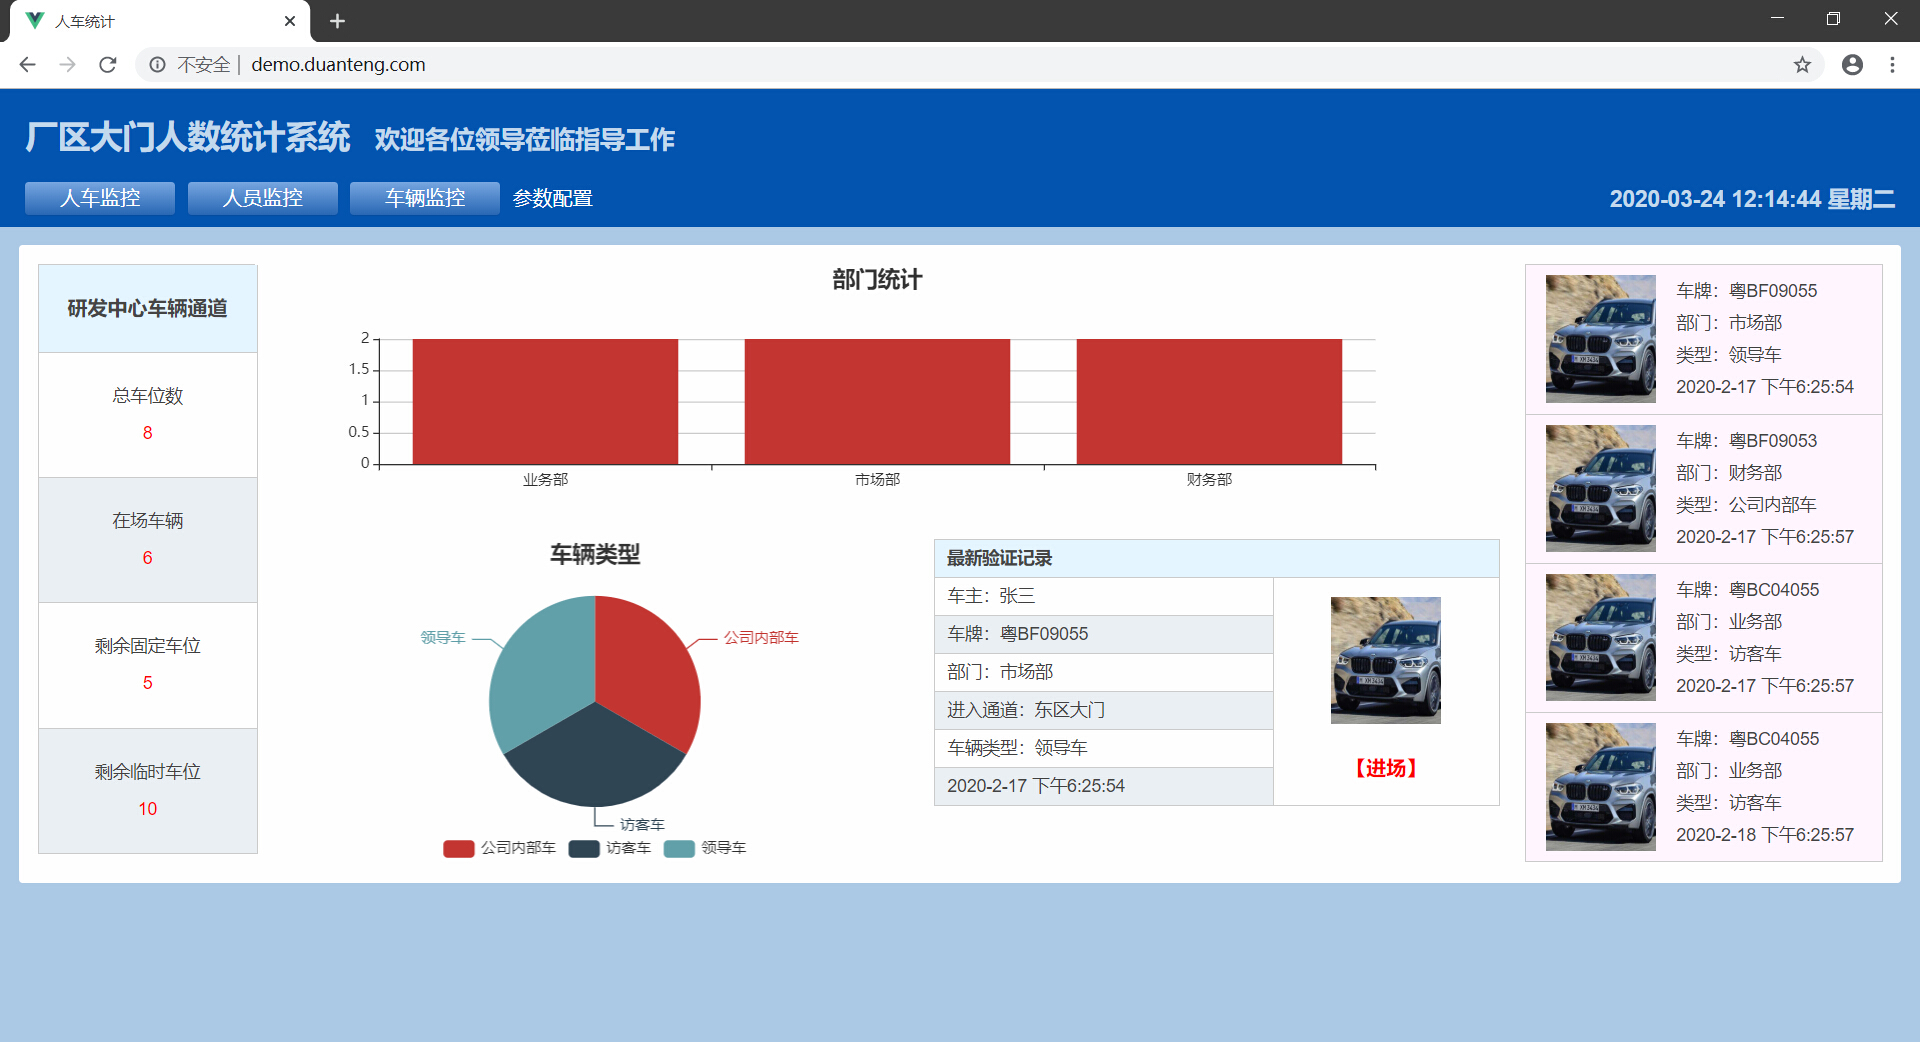Switch to the 人员监控 tab

tap(262, 198)
